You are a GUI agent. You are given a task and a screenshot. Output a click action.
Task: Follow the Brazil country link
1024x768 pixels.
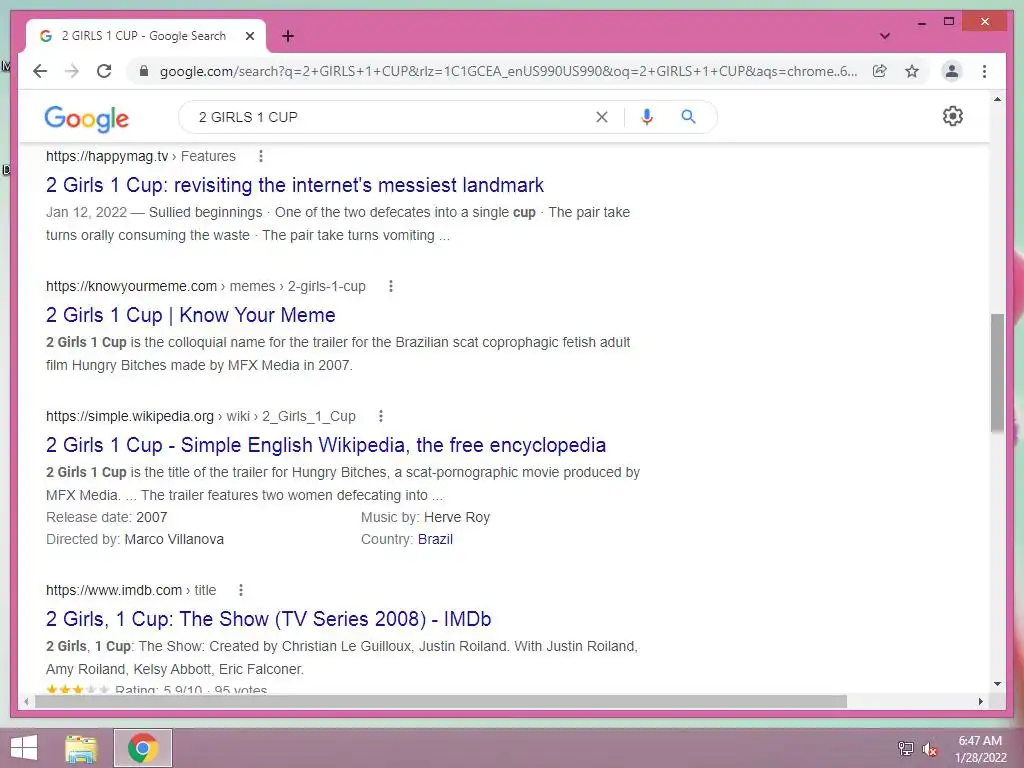pos(435,539)
